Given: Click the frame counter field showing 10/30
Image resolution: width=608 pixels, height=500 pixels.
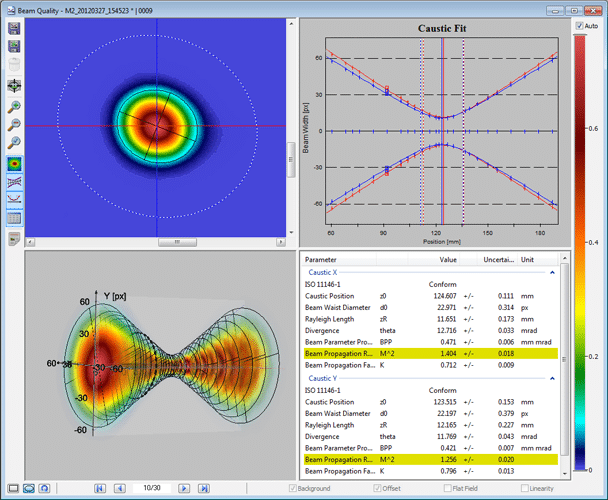Looking at the screenshot, I should point(152,488).
